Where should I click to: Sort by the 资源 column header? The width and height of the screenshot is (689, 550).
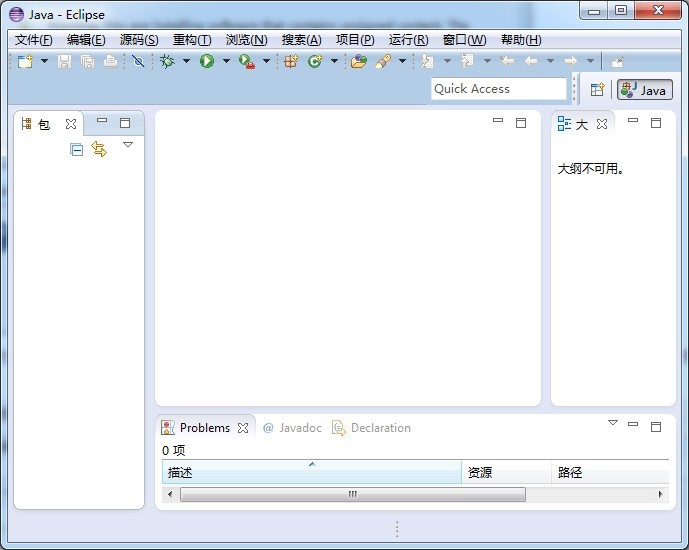tap(507, 472)
